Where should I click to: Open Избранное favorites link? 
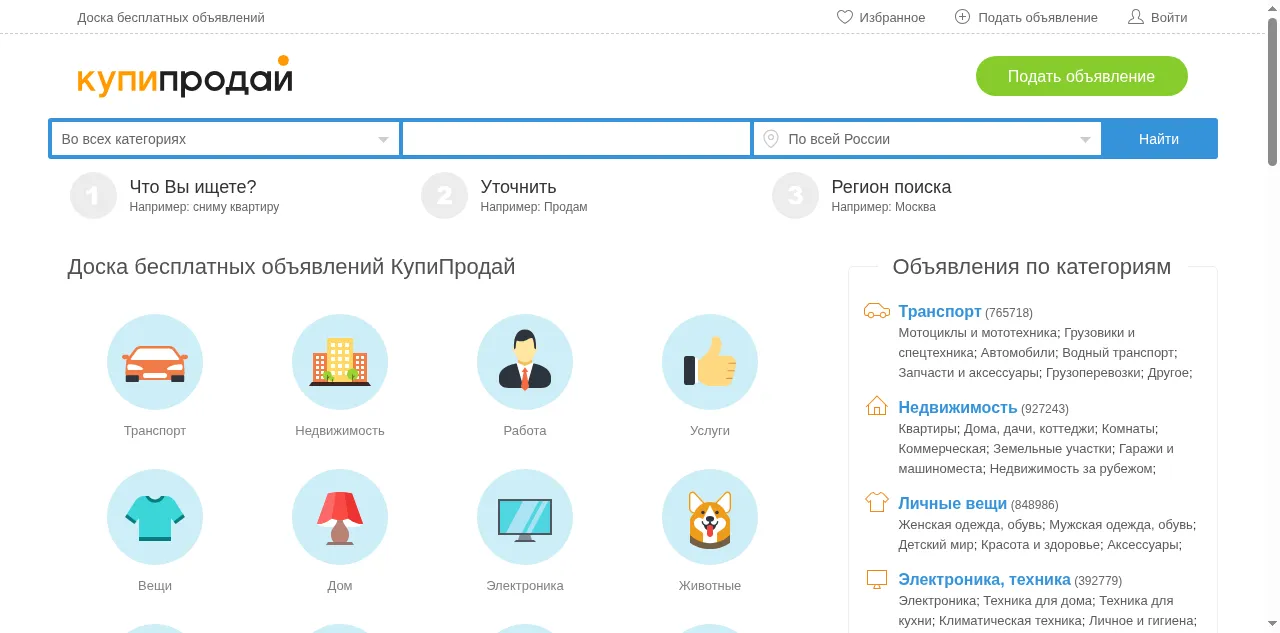pos(892,17)
